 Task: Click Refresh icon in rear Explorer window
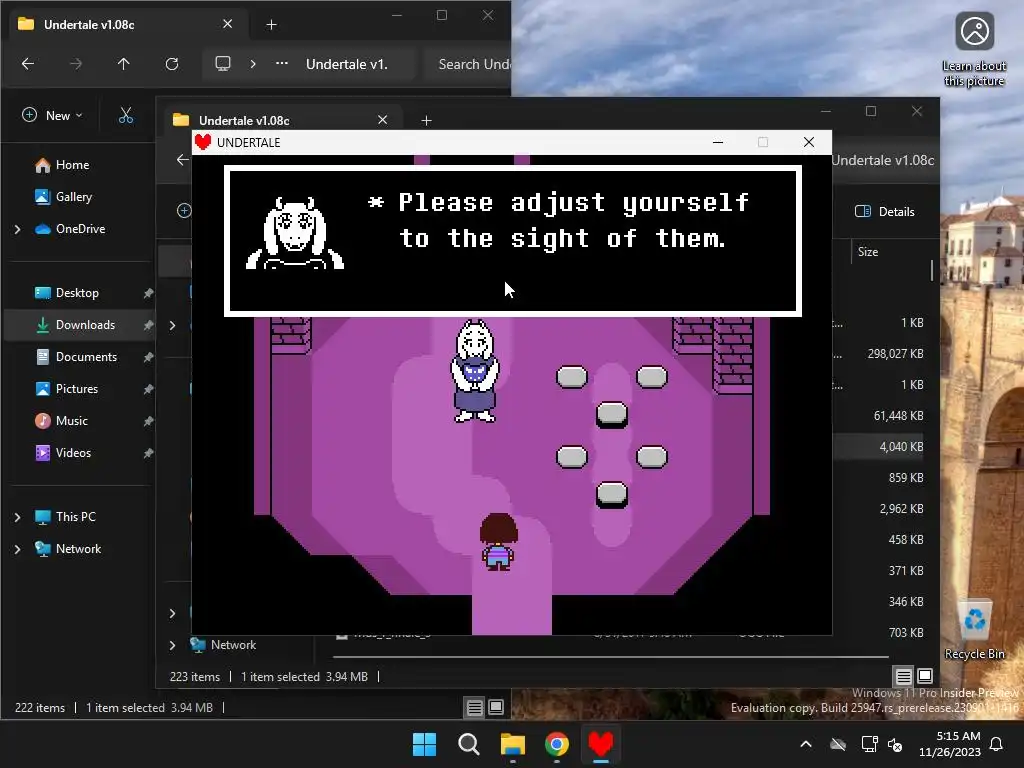click(x=172, y=64)
